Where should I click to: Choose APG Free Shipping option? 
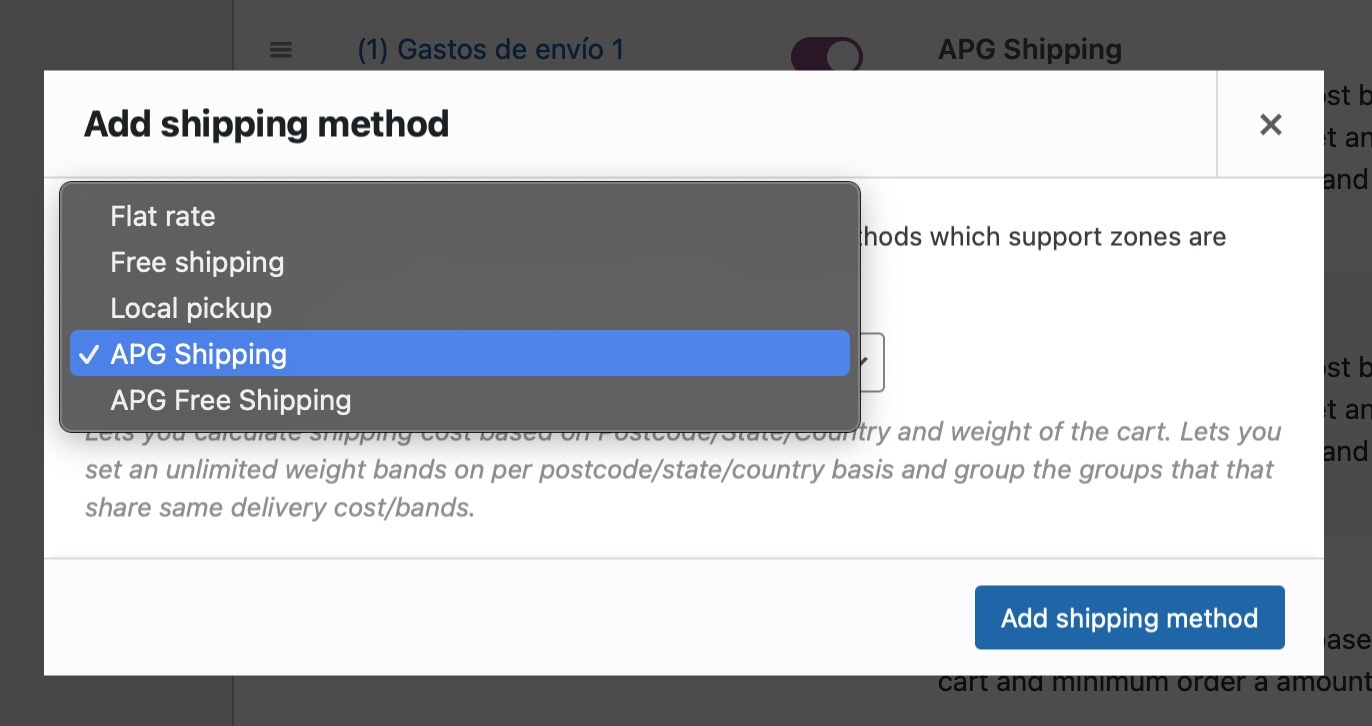click(x=231, y=400)
